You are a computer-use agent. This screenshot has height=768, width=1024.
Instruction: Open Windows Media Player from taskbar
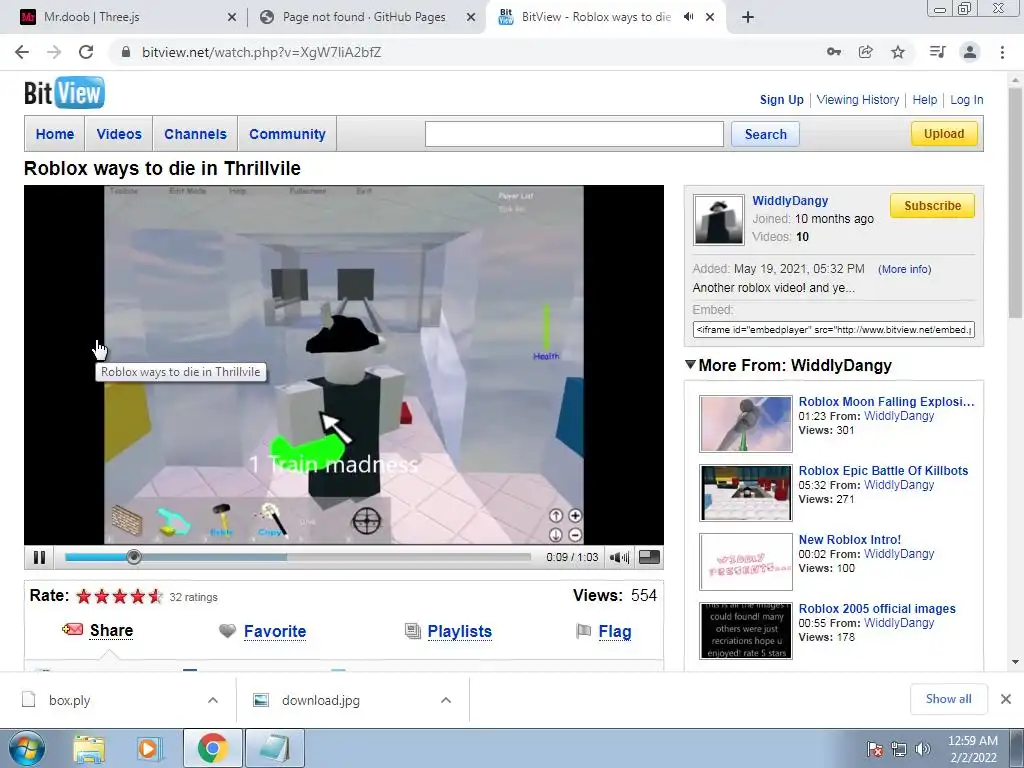(x=150, y=749)
